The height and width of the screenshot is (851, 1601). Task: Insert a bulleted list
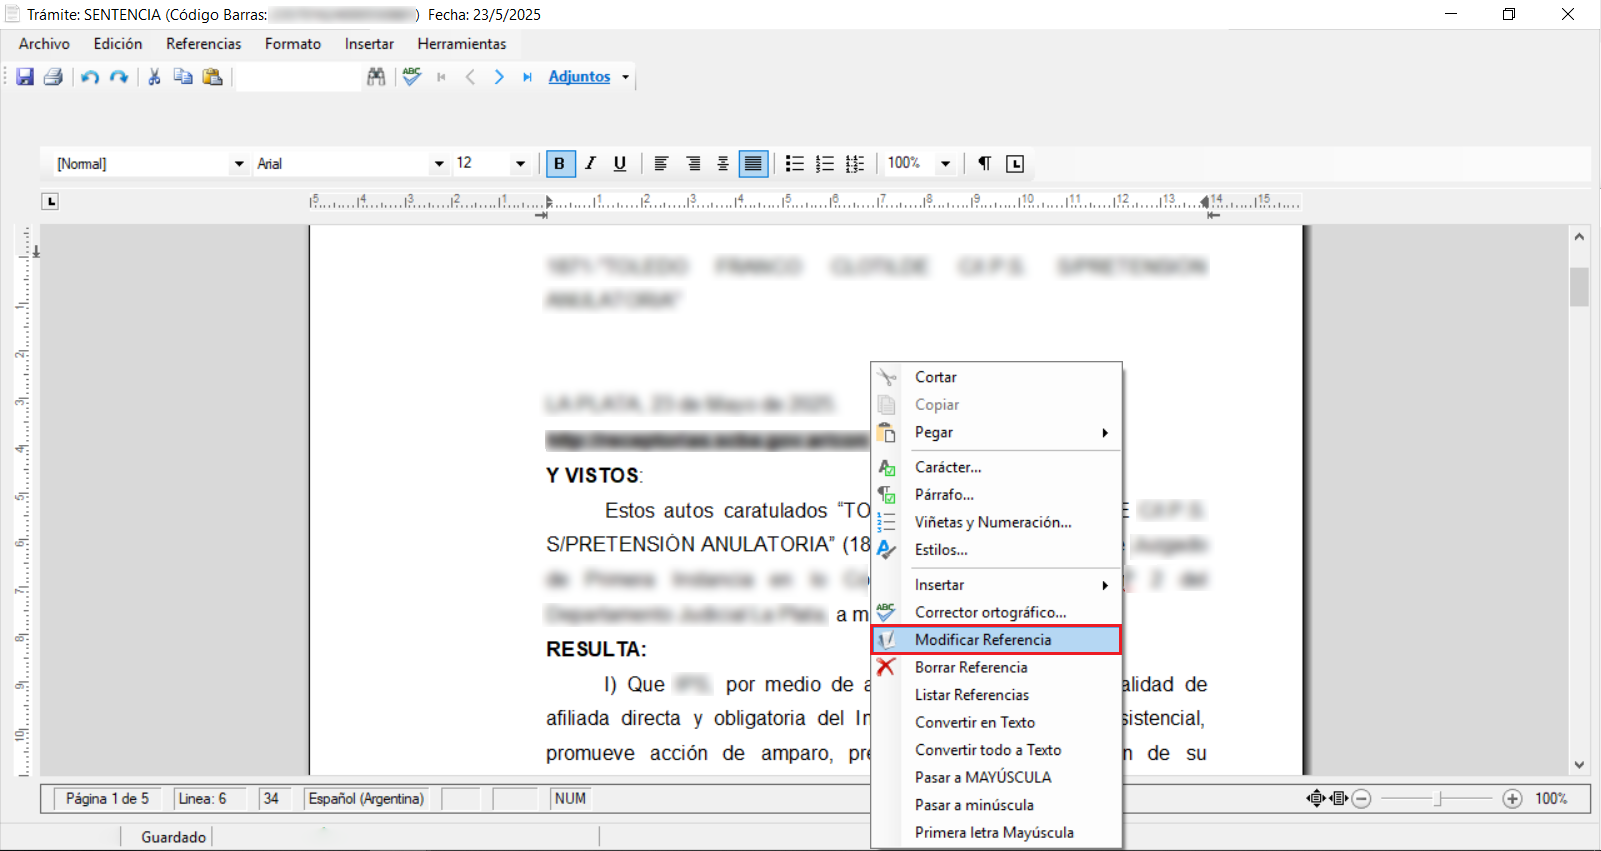tap(795, 164)
